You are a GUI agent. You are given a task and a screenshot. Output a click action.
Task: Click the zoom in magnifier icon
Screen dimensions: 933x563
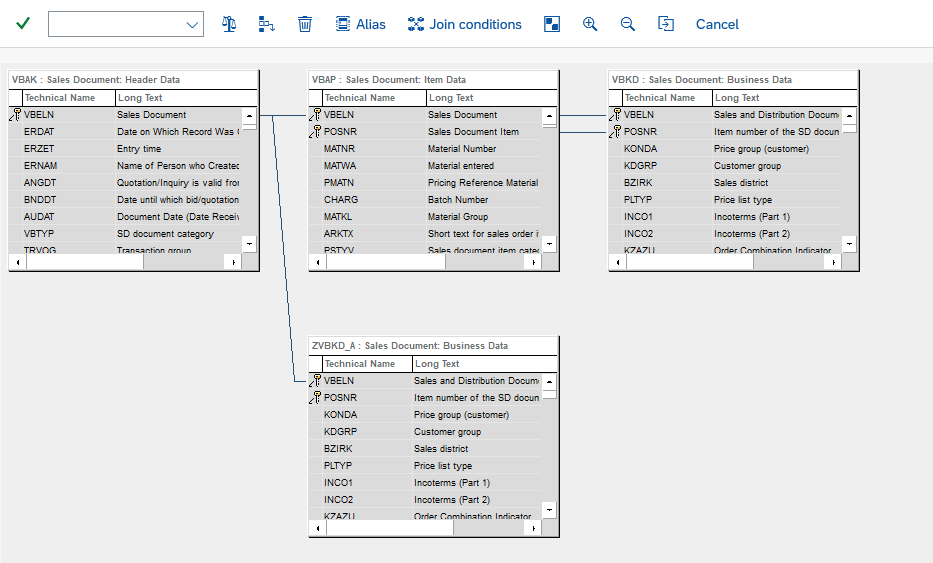pos(590,24)
